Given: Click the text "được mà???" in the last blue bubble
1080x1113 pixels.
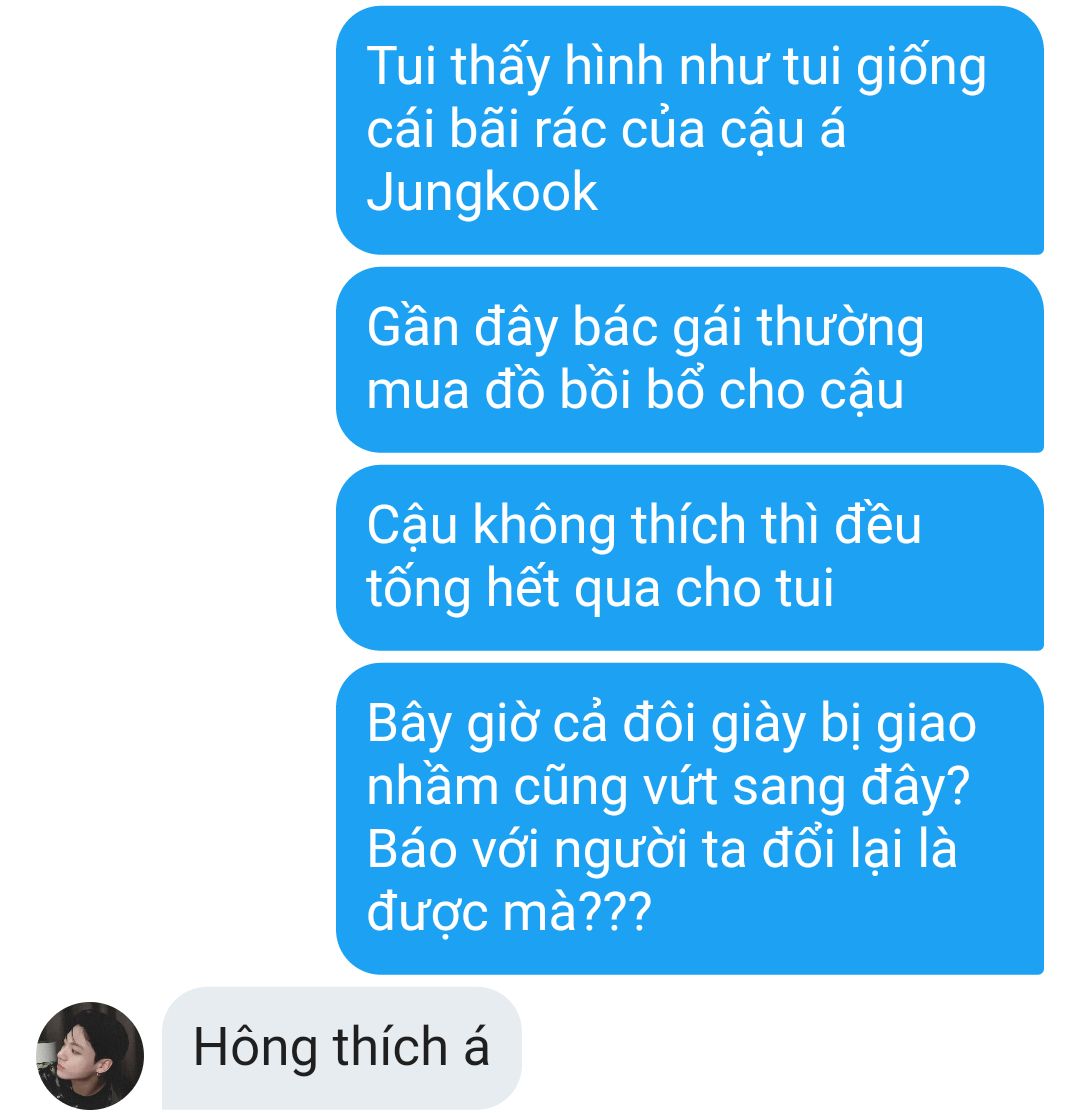Looking at the screenshot, I should (x=509, y=912).
